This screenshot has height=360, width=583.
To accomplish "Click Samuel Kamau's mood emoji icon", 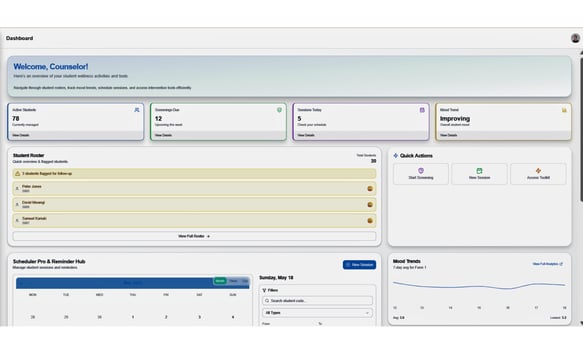I will point(370,221).
